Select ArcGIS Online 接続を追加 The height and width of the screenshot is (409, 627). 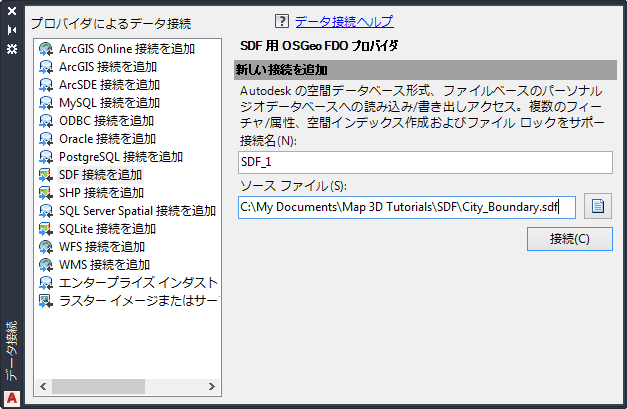tap(127, 49)
